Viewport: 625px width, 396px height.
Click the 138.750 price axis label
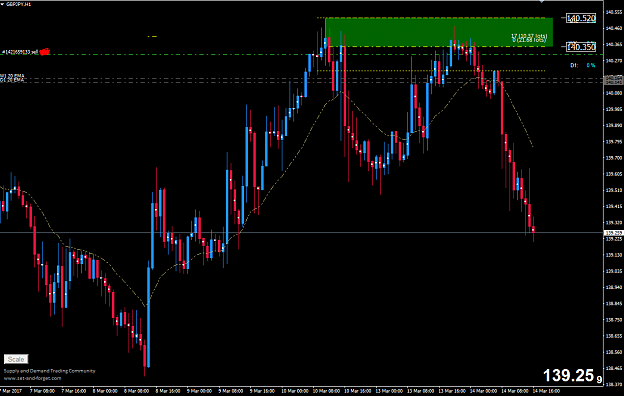point(614,320)
